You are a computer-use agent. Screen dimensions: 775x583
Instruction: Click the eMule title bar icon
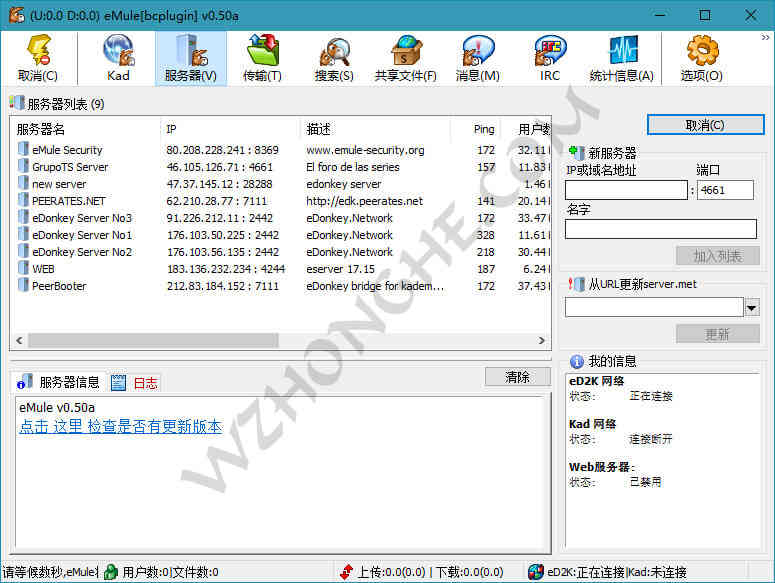tap(17, 15)
